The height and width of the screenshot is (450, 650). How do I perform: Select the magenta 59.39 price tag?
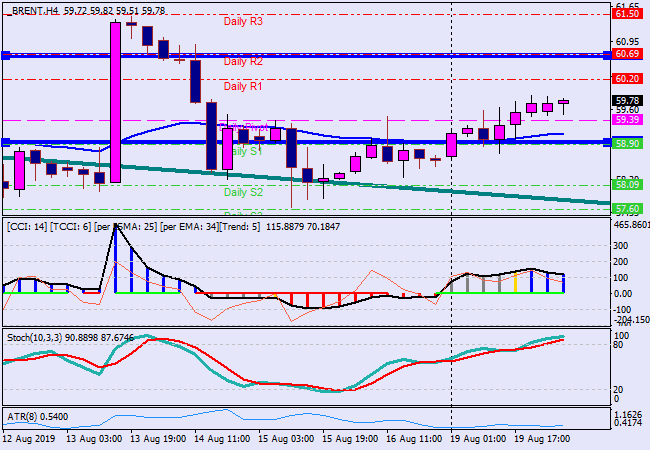click(626, 120)
